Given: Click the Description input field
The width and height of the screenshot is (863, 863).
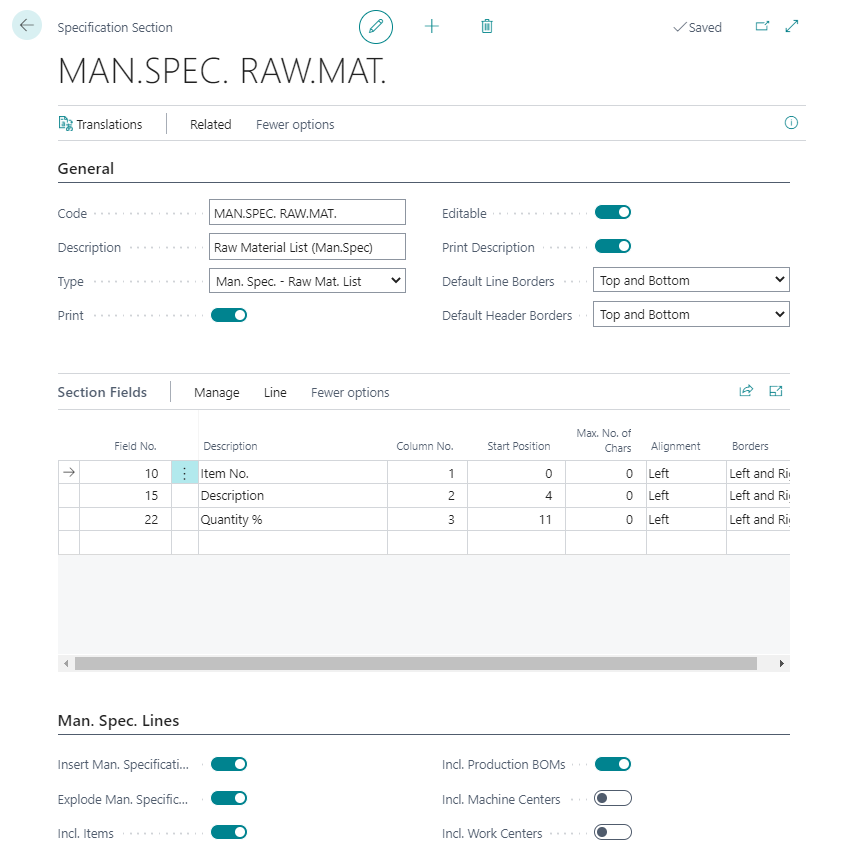Looking at the screenshot, I should coord(307,247).
